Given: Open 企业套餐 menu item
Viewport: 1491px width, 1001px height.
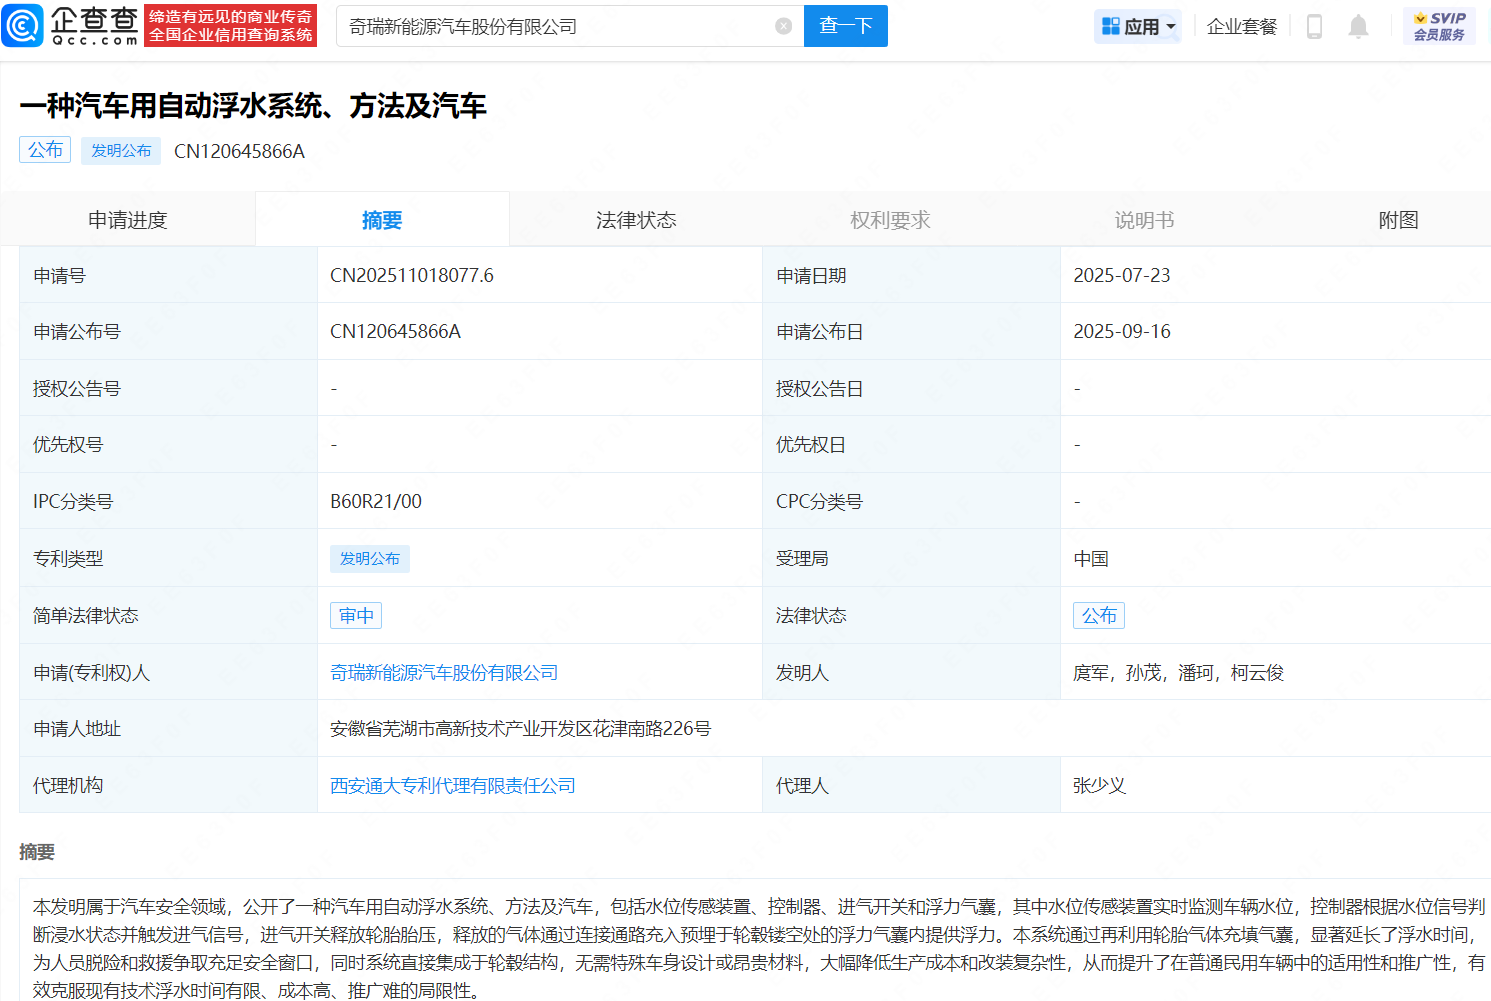Looking at the screenshot, I should 1242,26.
